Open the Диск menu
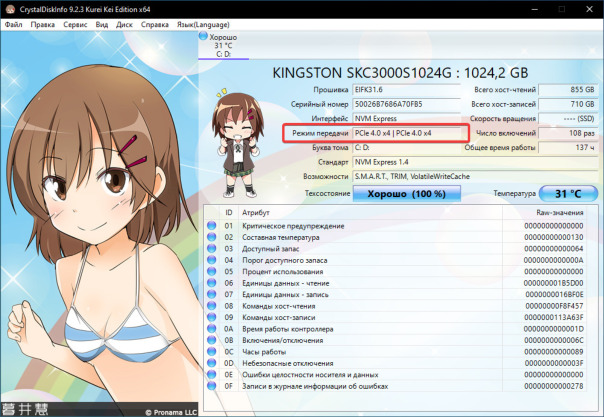The width and height of the screenshot is (604, 417). pos(124,23)
